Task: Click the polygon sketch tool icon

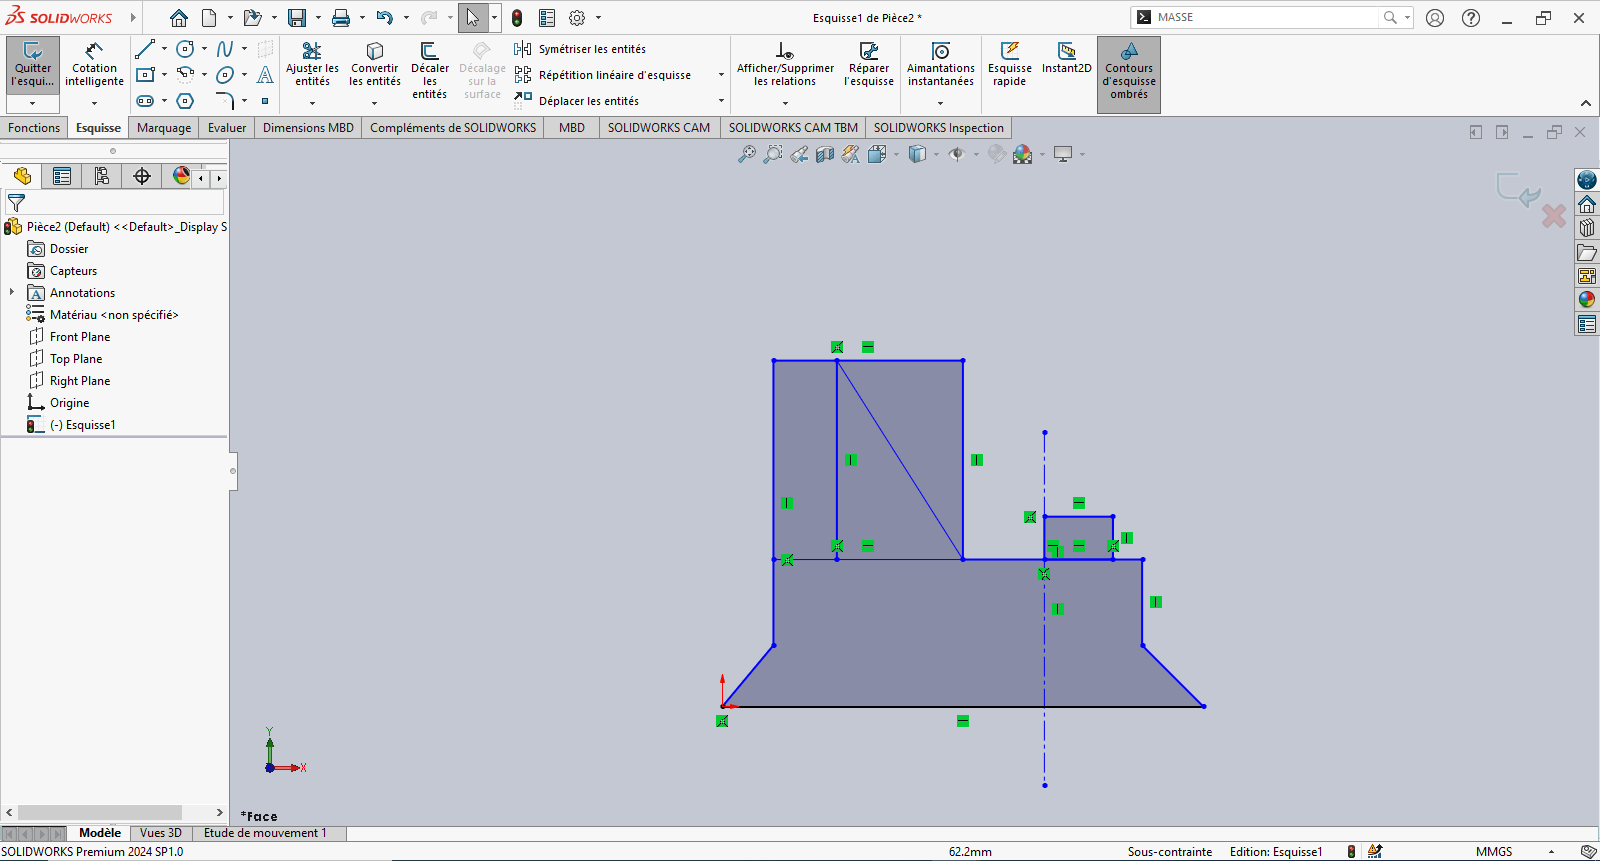Action: 185,101
